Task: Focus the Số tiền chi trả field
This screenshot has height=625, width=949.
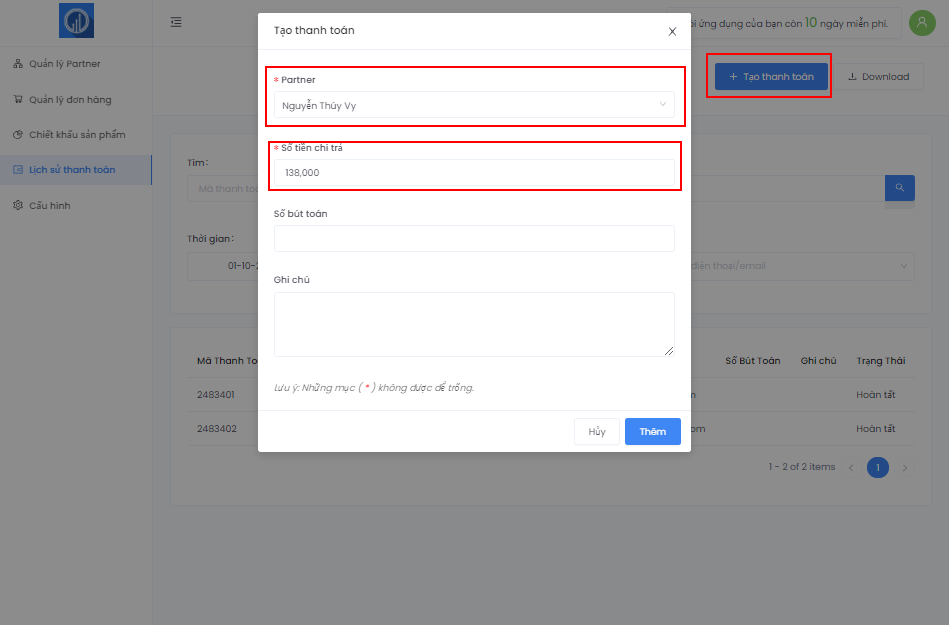Action: coord(474,173)
